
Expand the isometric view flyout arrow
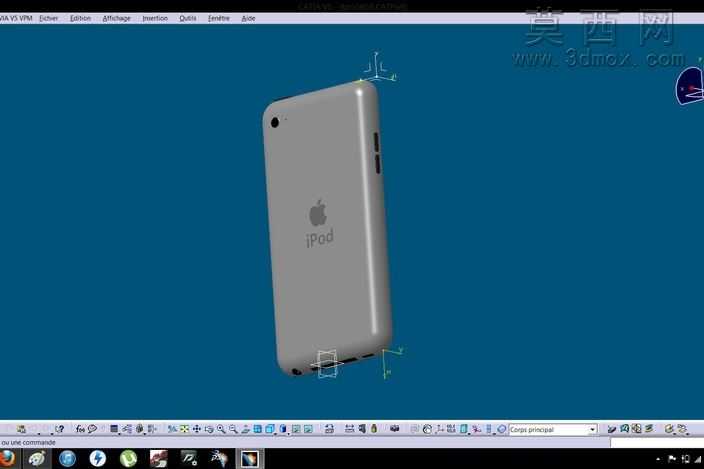[x=275, y=433]
